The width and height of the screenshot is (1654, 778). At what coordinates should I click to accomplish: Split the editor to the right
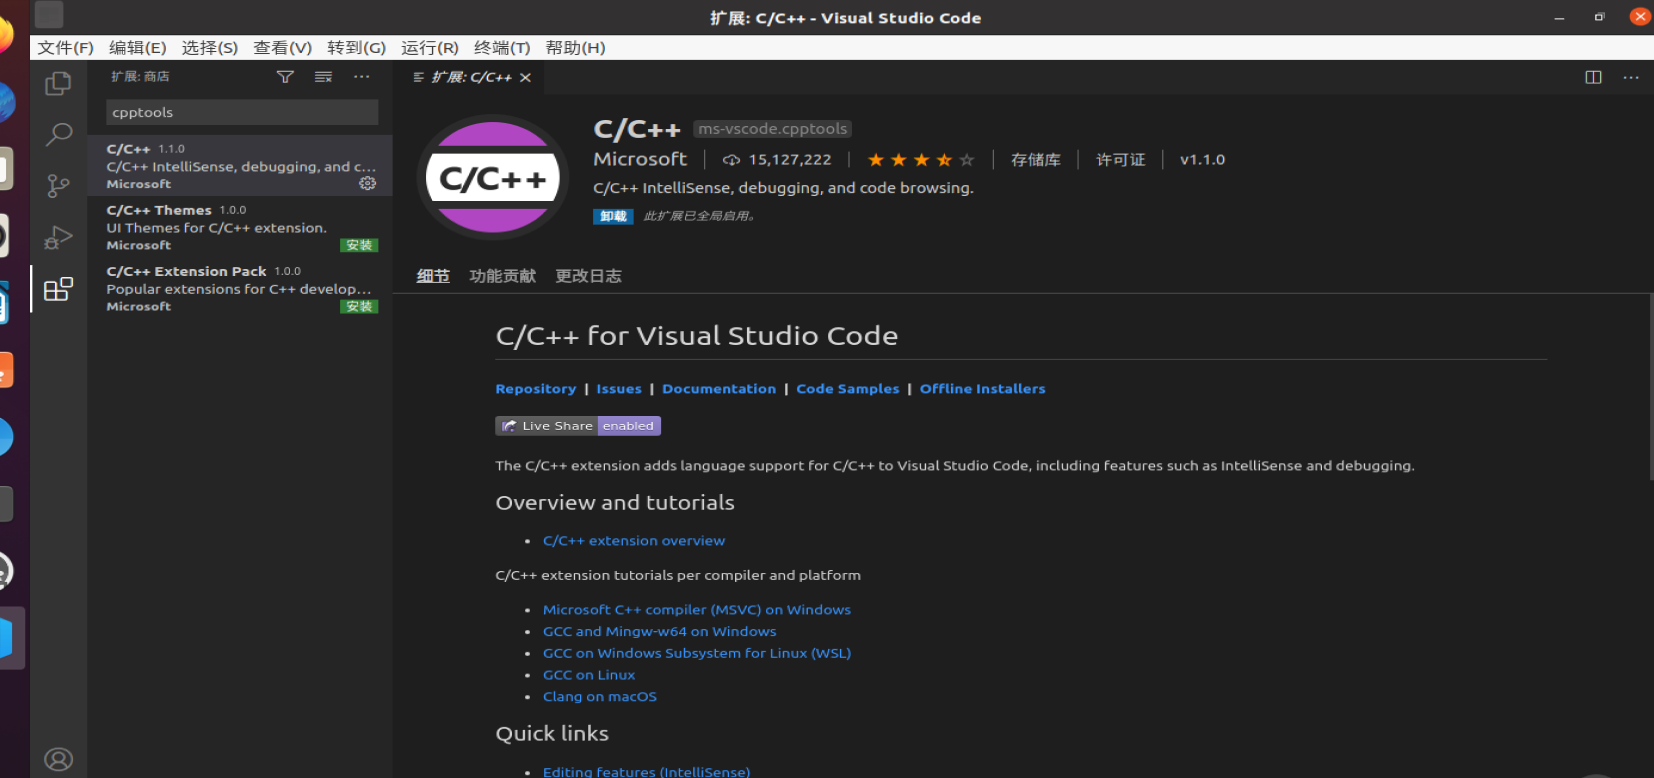click(x=1593, y=77)
